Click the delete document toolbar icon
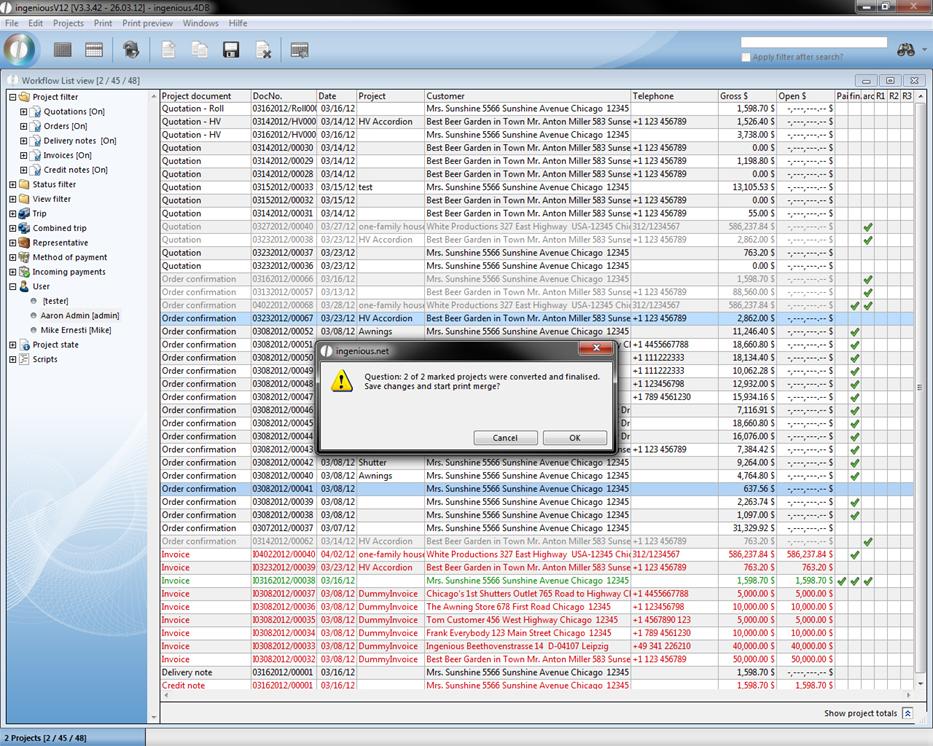Screen dimensions: 933x746 point(263,50)
